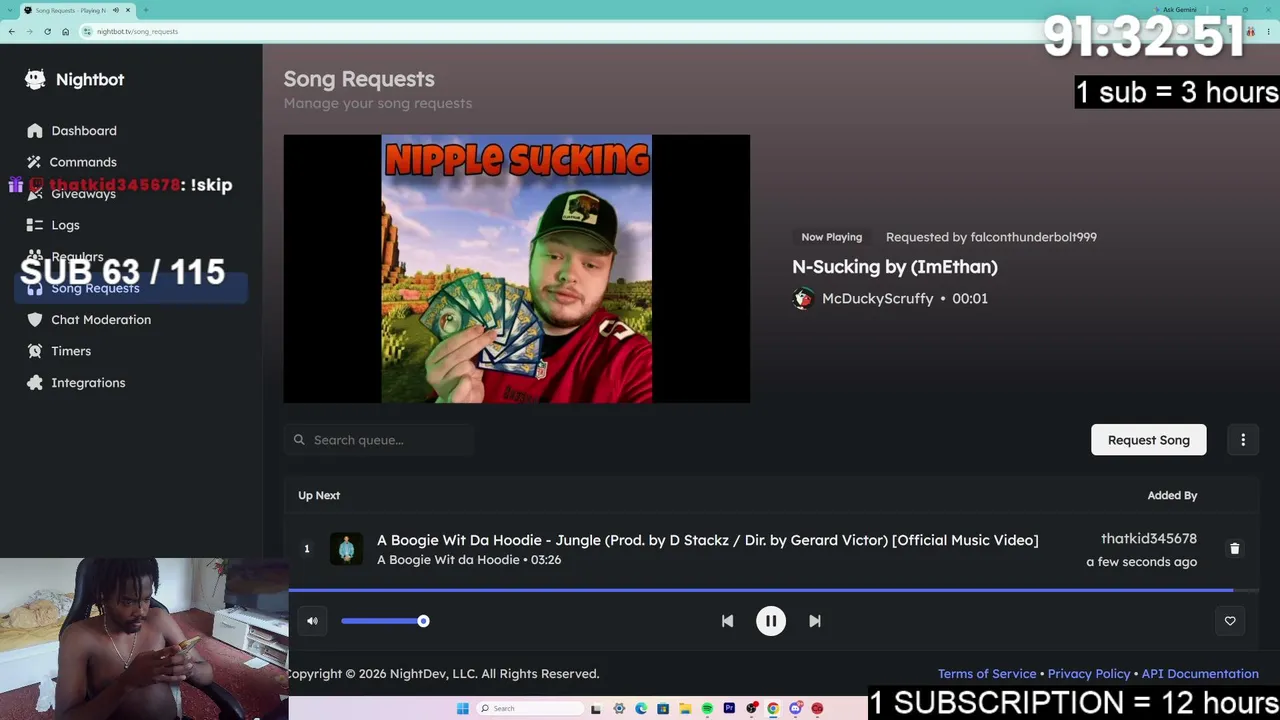The height and width of the screenshot is (720, 1280).
Task: Mute the song player volume
Action: pyautogui.click(x=312, y=621)
